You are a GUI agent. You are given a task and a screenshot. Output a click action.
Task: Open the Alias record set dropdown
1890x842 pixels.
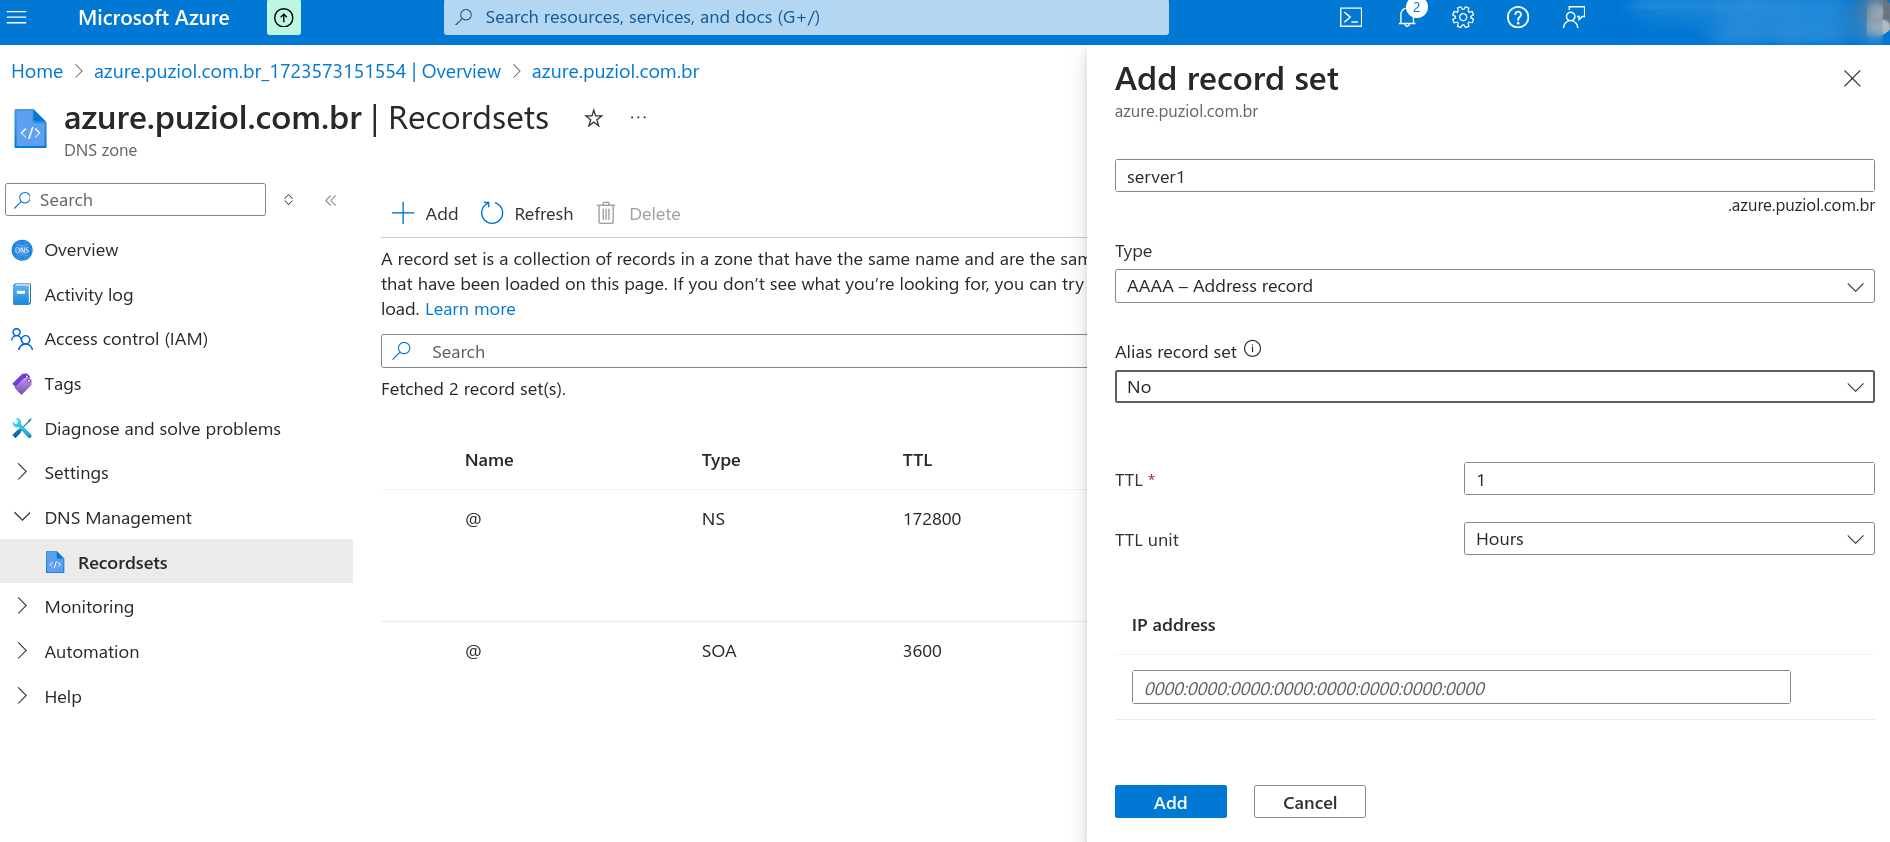click(1493, 387)
